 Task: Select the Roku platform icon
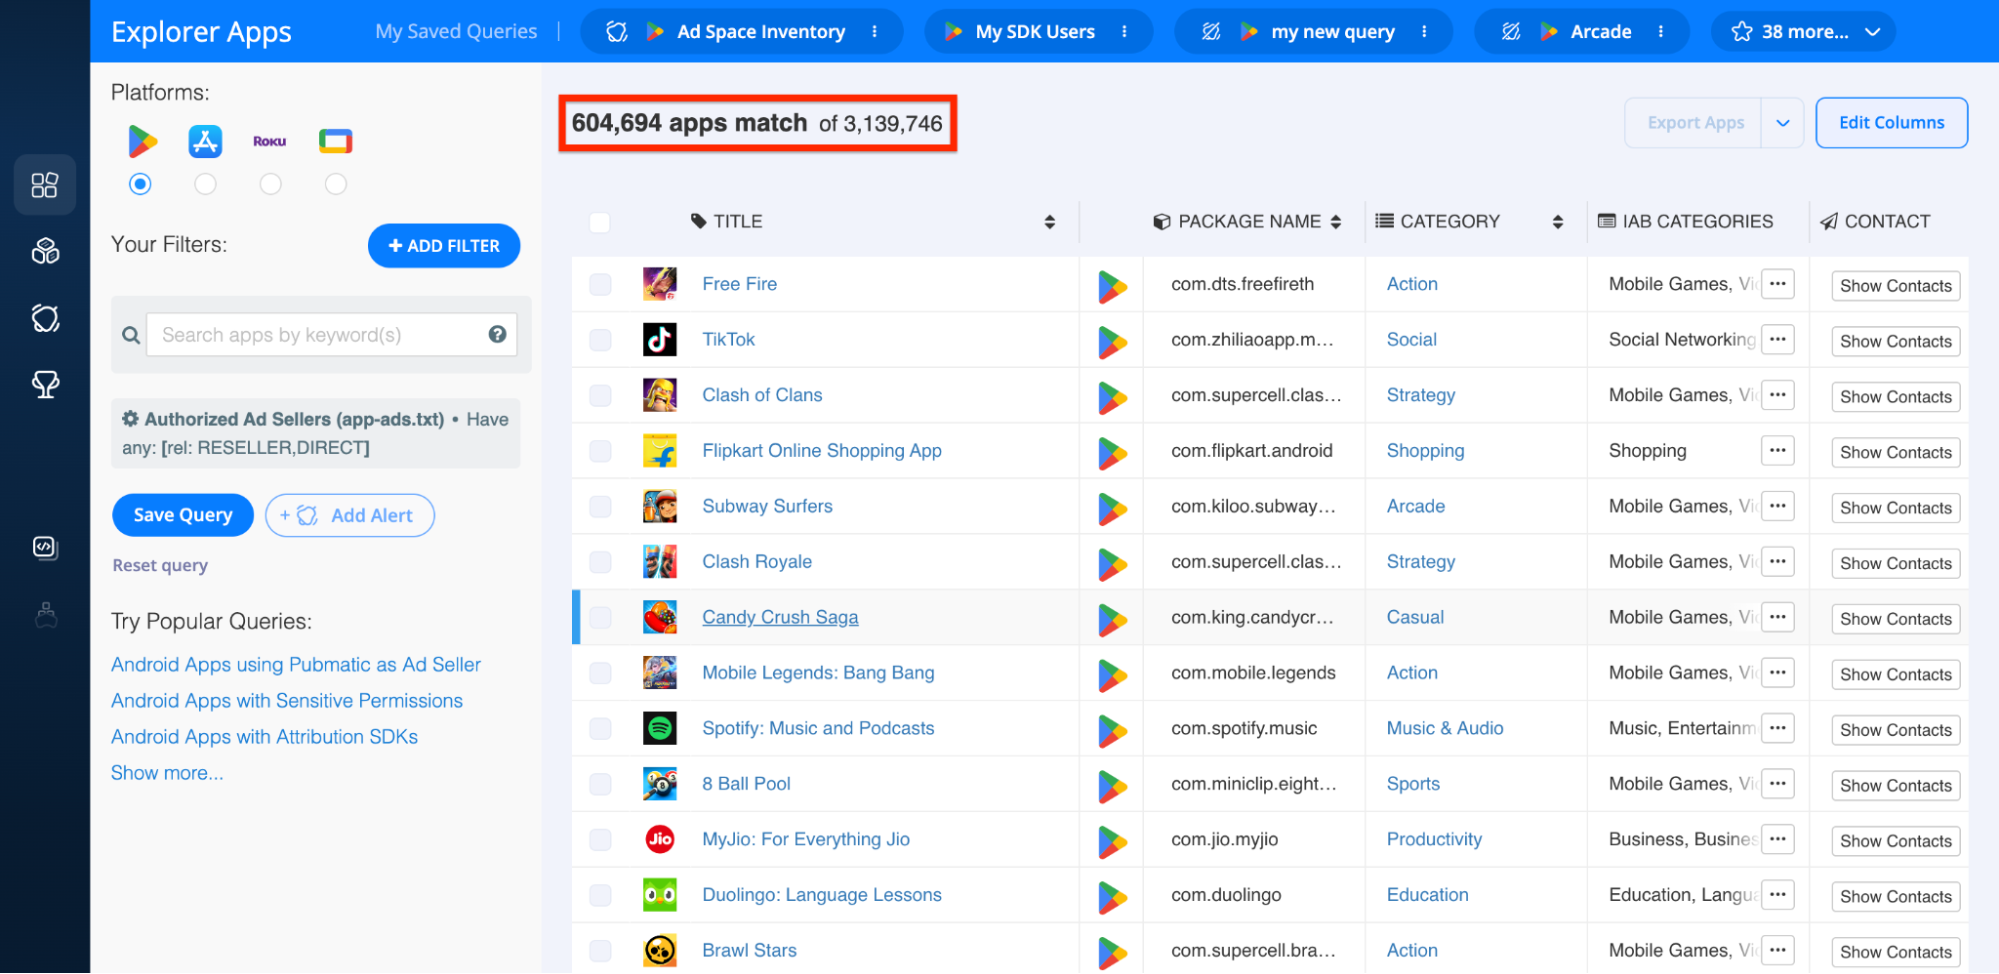(x=270, y=142)
